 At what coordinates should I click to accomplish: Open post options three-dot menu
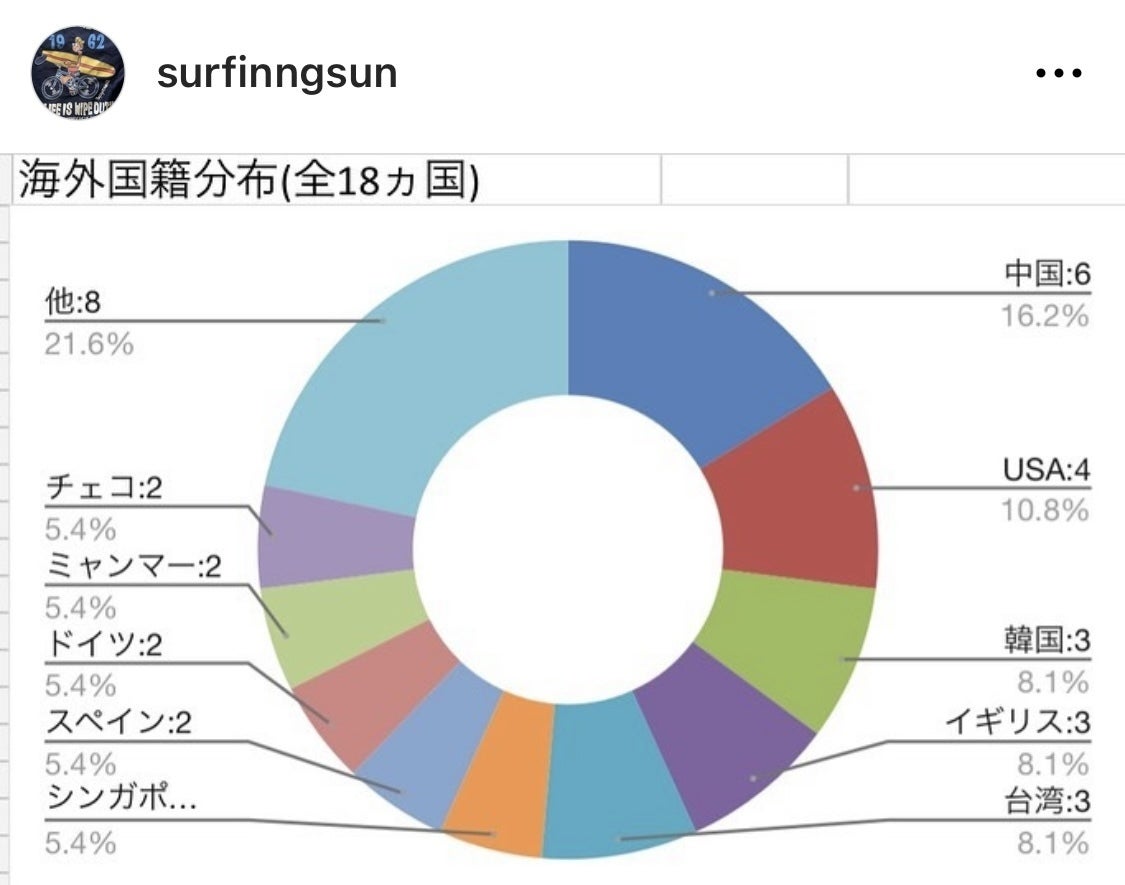pos(1059,74)
